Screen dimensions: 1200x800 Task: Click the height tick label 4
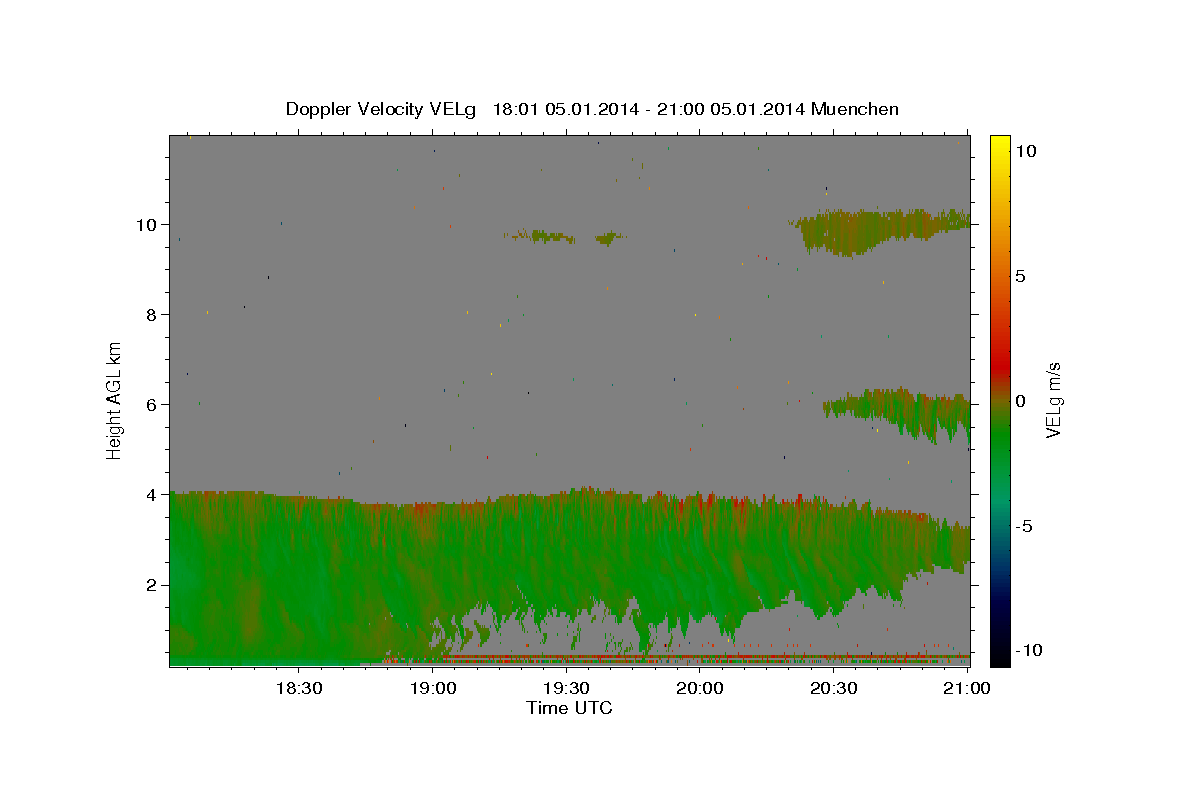153,495
